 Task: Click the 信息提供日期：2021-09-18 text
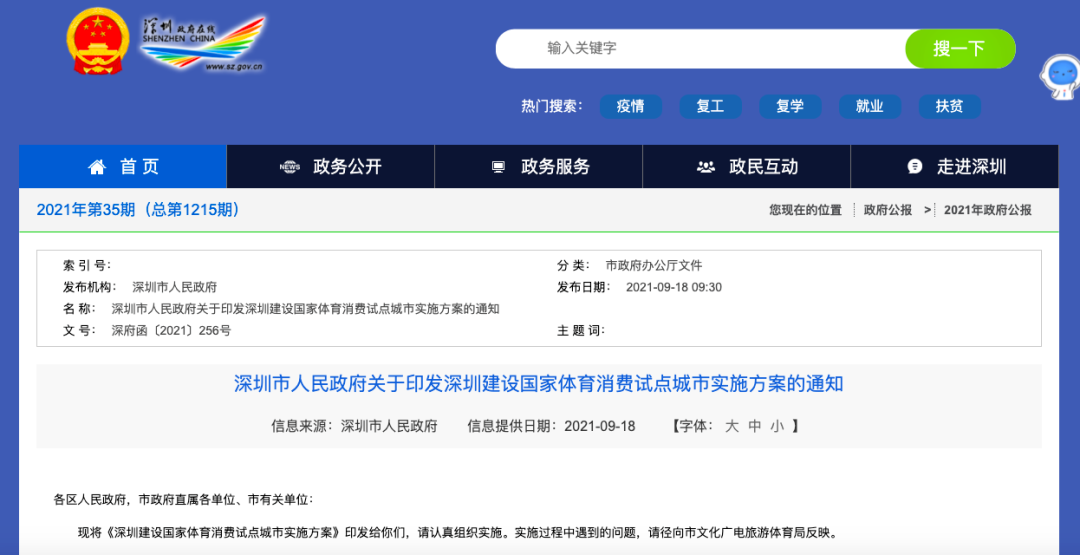(x=551, y=426)
